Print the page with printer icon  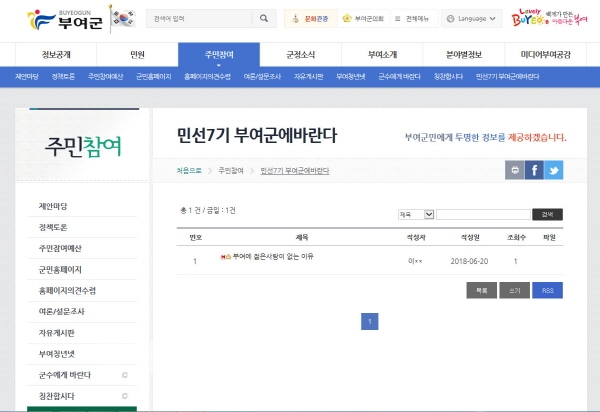(x=514, y=170)
